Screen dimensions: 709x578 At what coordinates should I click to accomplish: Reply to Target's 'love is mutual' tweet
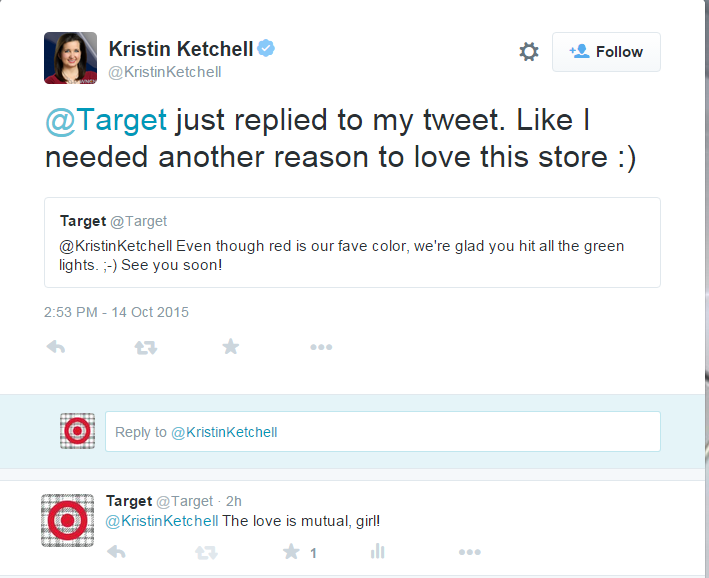click(x=116, y=551)
